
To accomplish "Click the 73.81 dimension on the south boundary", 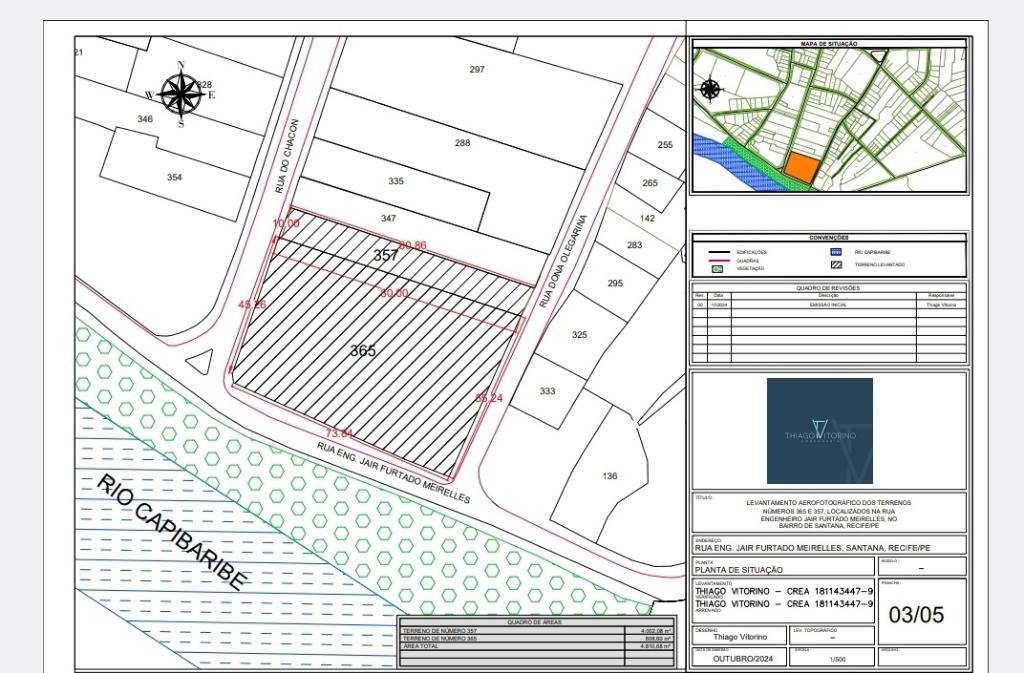I will click(x=340, y=434).
